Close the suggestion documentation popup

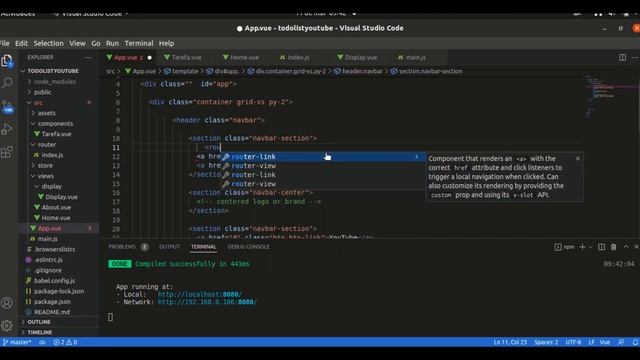point(578,158)
